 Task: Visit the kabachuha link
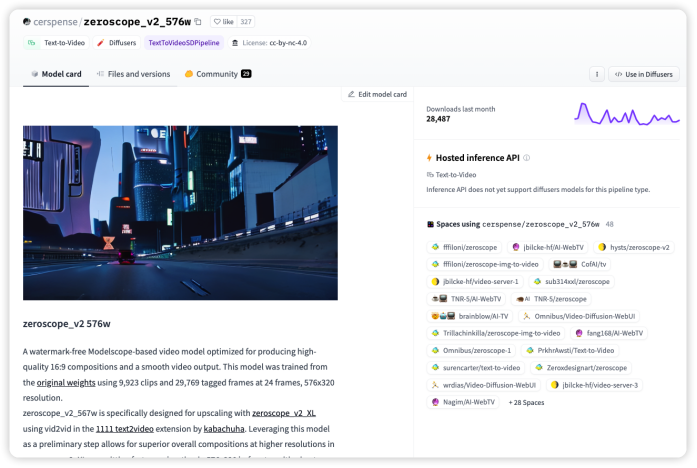click(x=224, y=428)
